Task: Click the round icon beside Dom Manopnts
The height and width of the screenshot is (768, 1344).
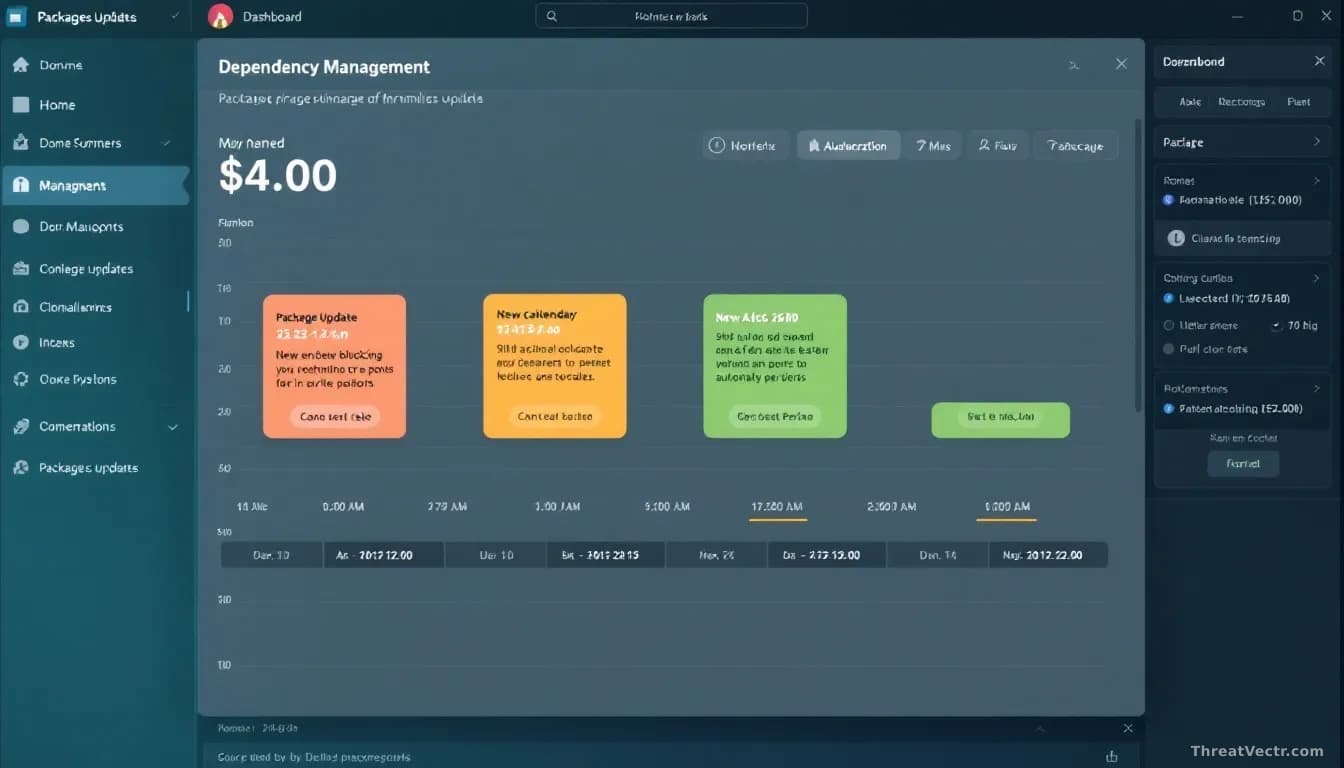Action: click(x=20, y=227)
